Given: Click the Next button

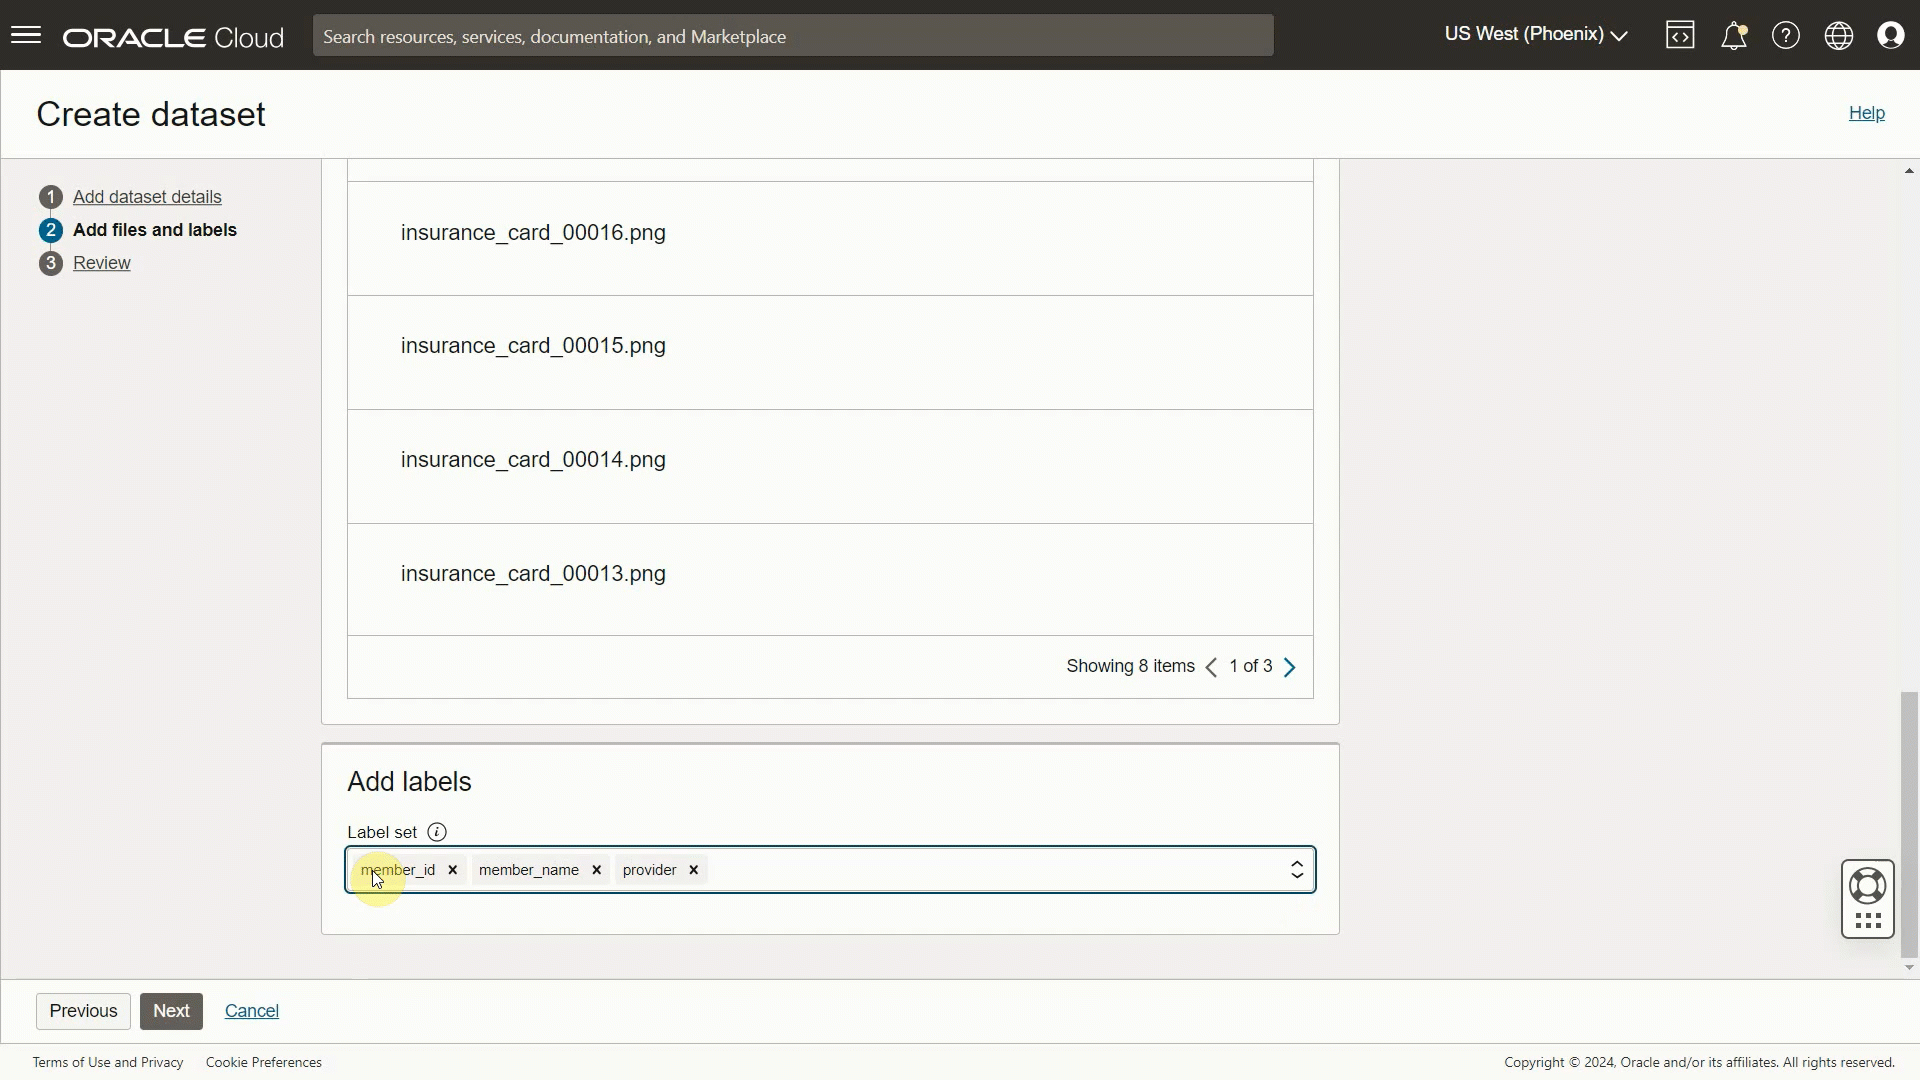Looking at the screenshot, I should (x=171, y=1010).
